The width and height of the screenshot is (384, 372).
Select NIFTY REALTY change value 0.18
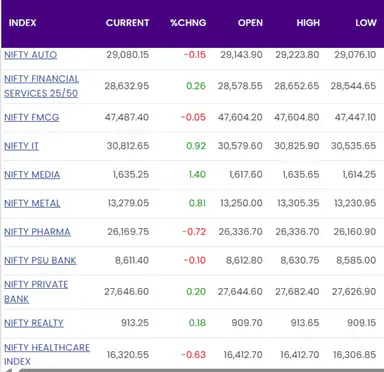[x=197, y=323]
